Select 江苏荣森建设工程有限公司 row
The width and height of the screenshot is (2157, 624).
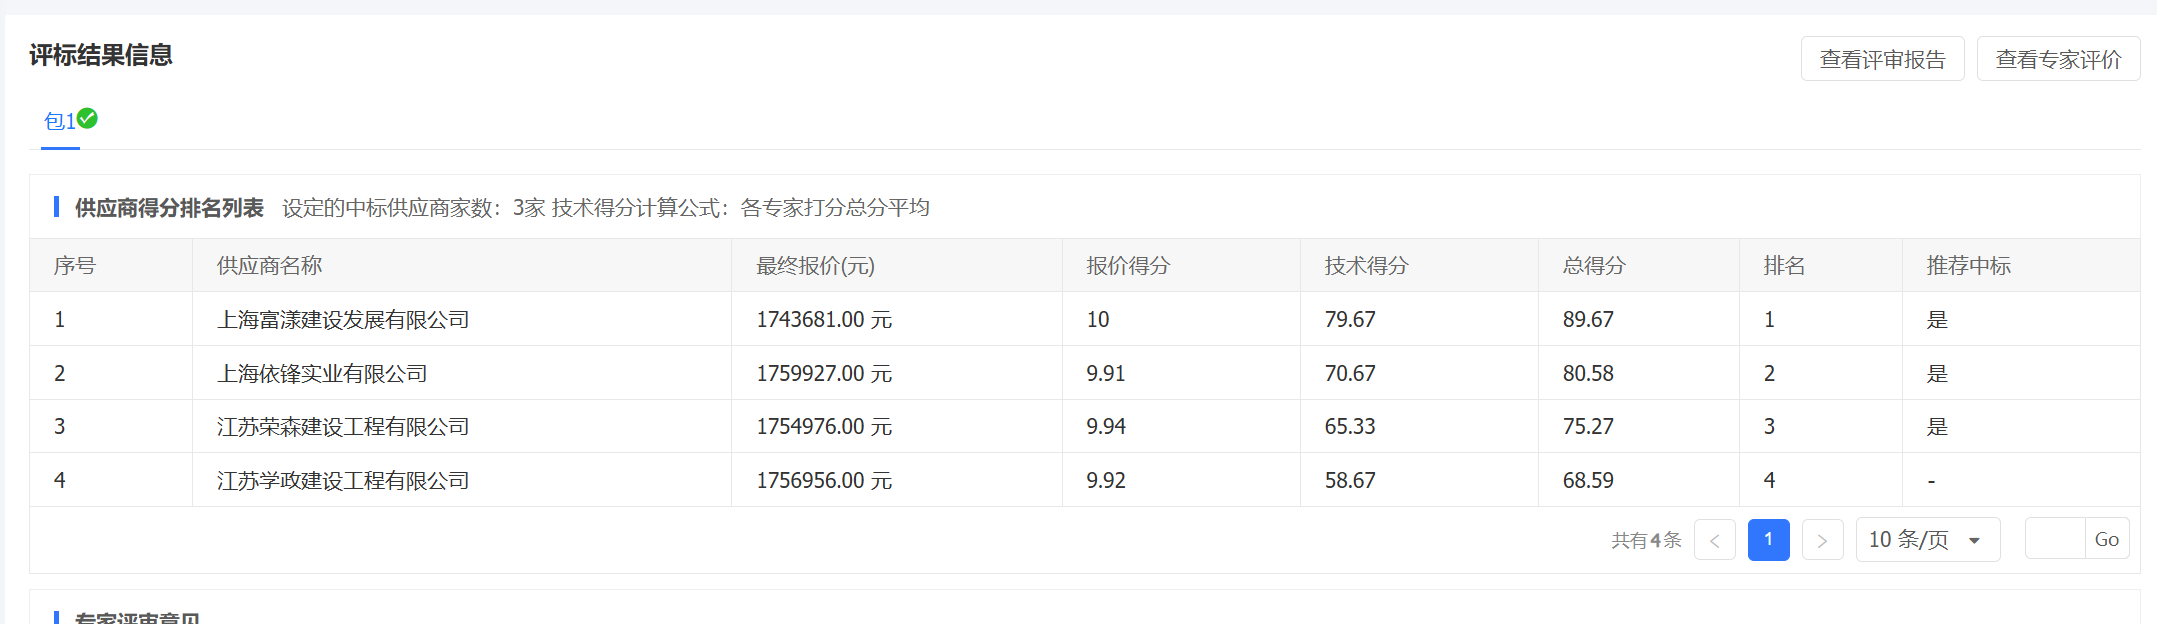tap(343, 427)
